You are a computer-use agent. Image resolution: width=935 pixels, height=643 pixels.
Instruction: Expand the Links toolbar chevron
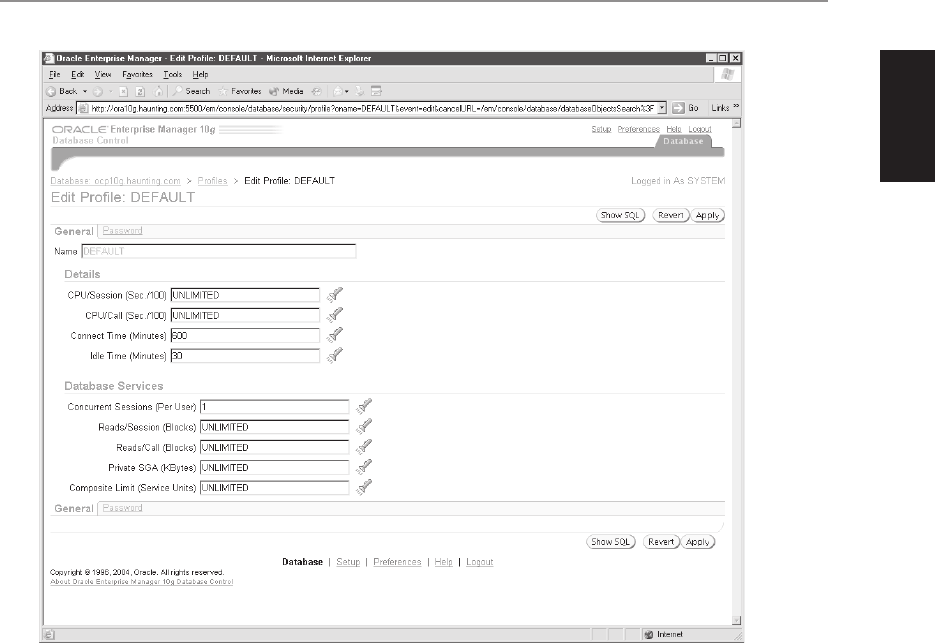pyautogui.click(x=736, y=106)
